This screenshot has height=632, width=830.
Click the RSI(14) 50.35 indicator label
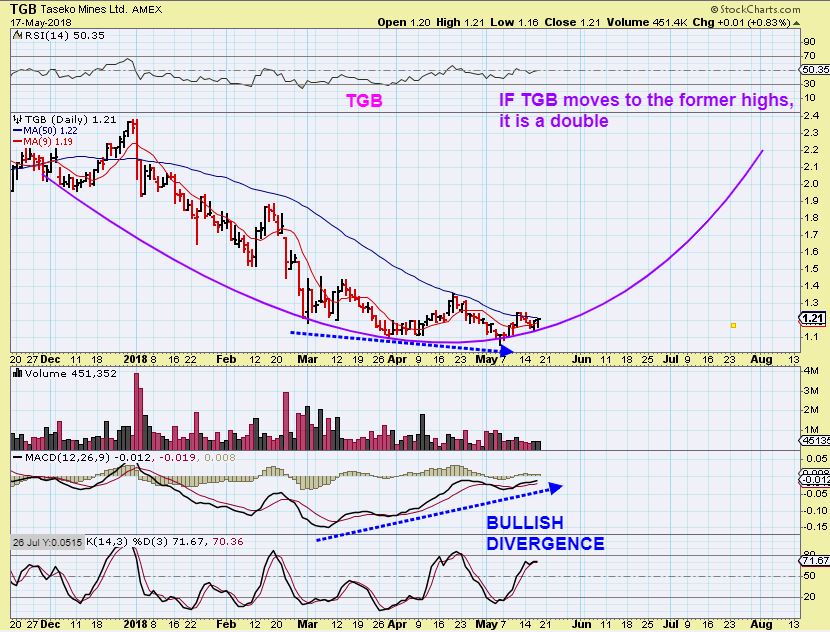coord(65,35)
